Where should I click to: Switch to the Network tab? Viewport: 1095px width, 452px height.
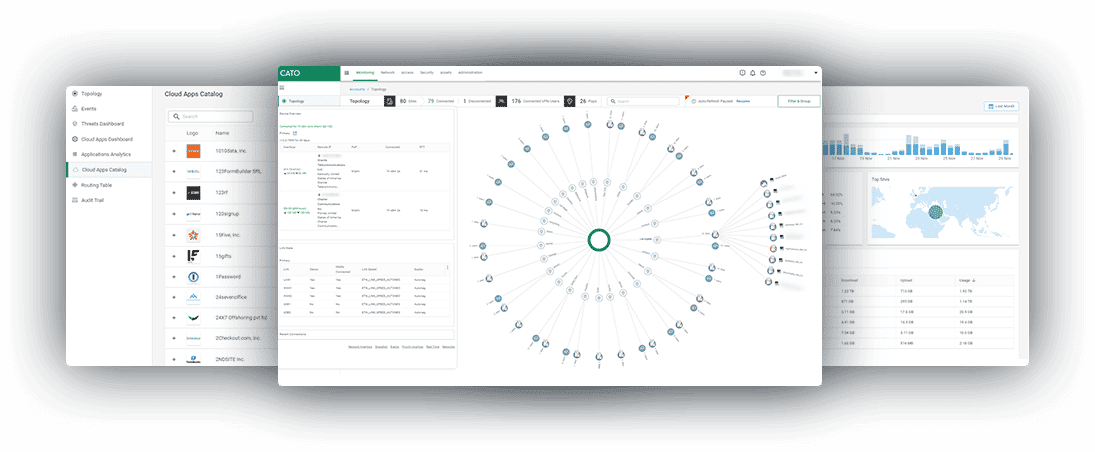tap(387, 73)
